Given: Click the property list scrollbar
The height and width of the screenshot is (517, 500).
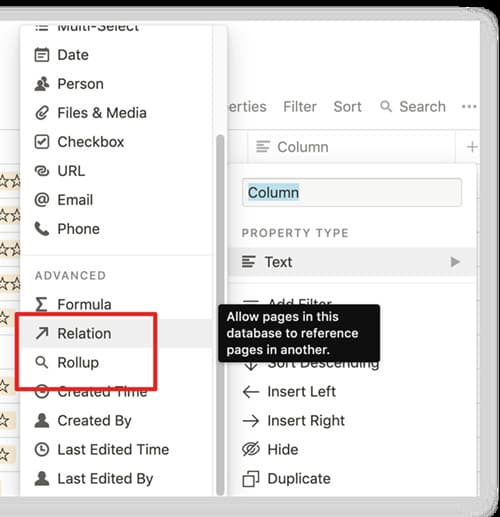Looking at the screenshot, I should [220, 315].
